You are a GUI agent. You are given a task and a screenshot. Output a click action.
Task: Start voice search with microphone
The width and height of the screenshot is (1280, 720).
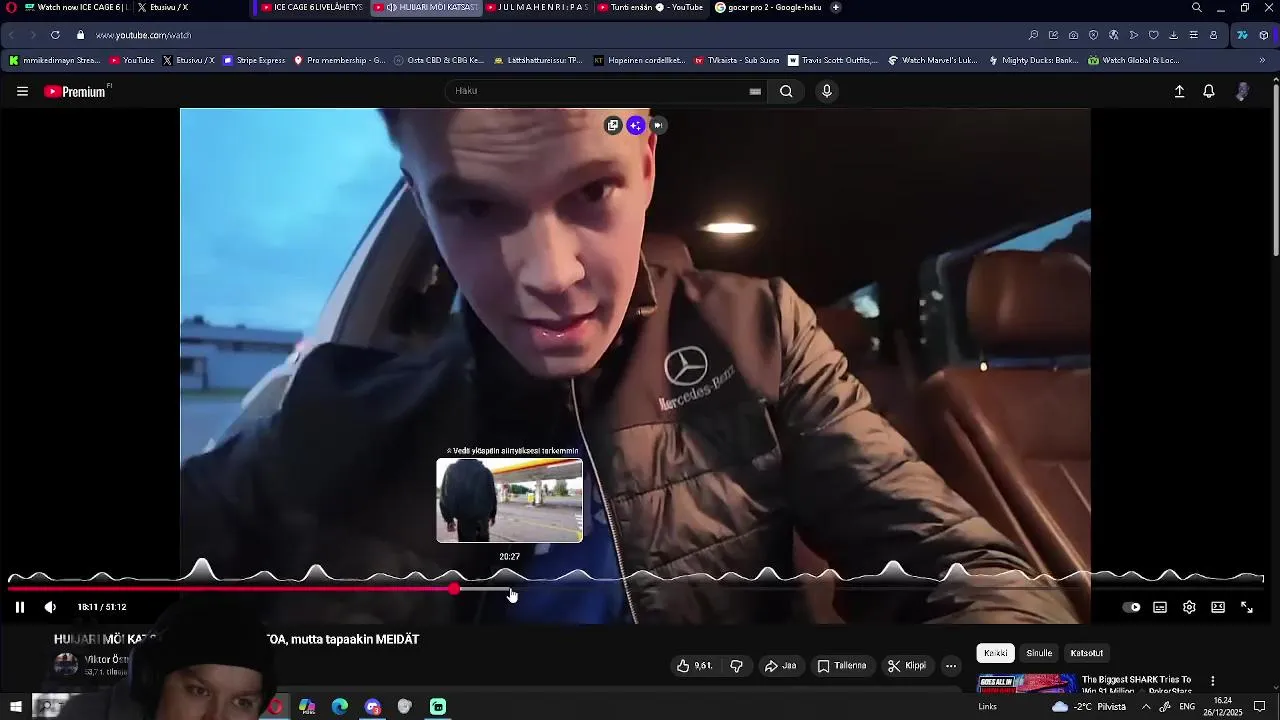[826, 91]
